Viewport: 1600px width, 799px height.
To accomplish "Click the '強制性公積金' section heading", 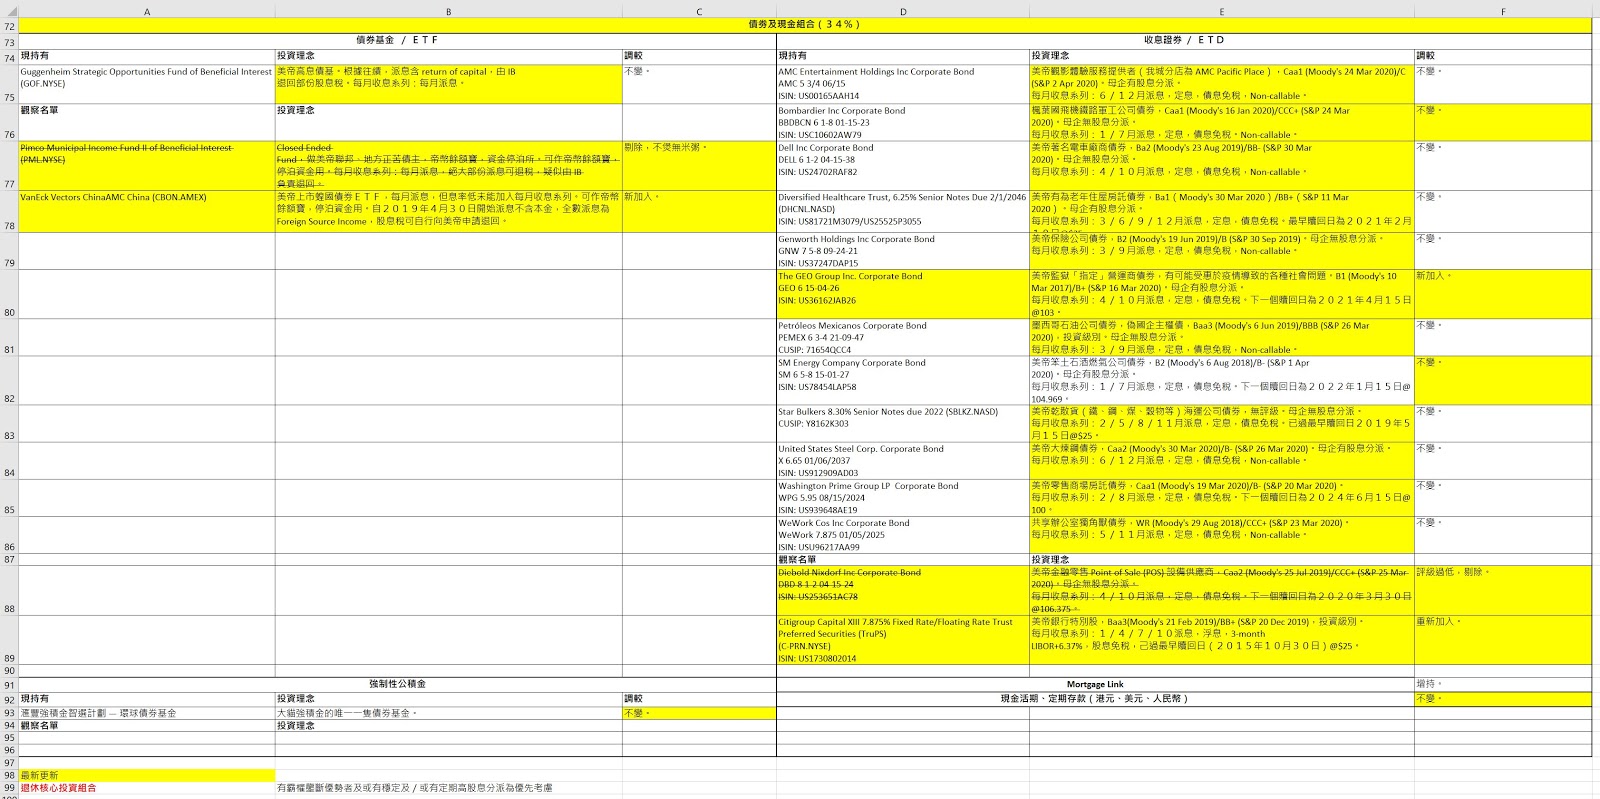I will click(x=397, y=684).
